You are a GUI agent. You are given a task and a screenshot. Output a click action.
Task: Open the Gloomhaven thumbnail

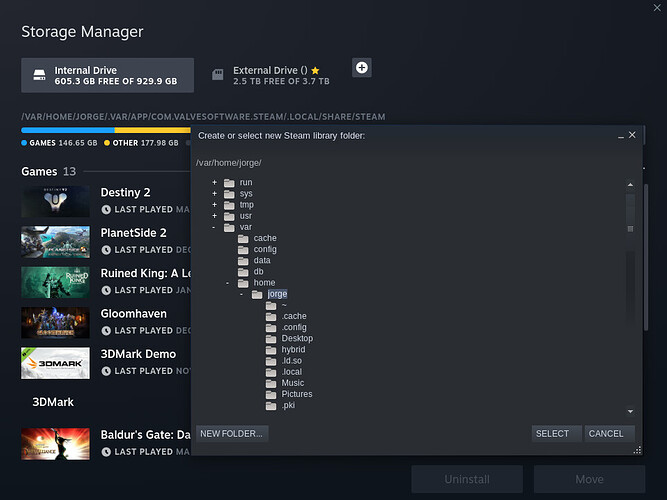click(55, 323)
